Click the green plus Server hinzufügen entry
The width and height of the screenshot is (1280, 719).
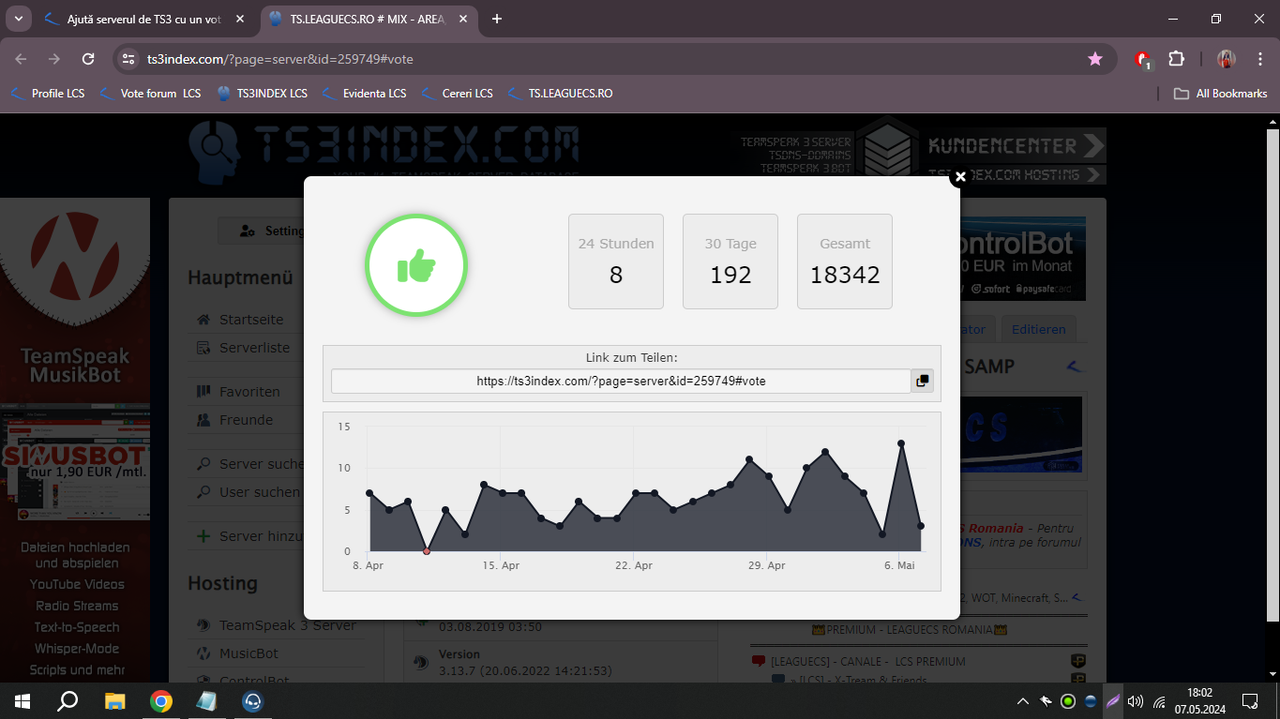pyautogui.click(x=248, y=536)
